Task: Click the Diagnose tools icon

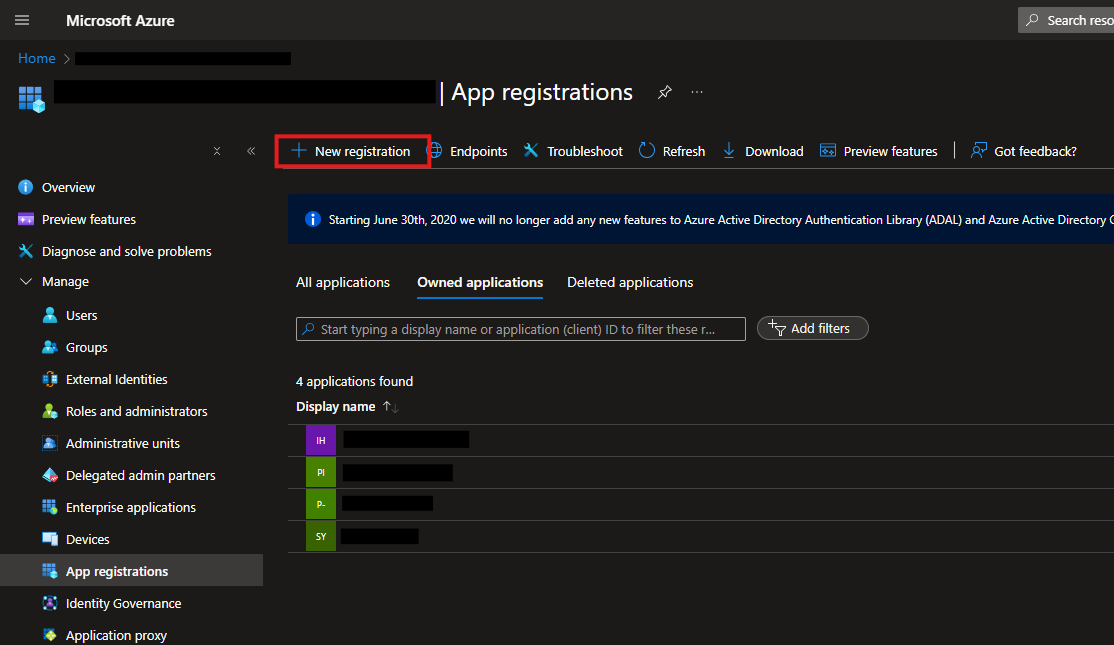Action: [26, 251]
